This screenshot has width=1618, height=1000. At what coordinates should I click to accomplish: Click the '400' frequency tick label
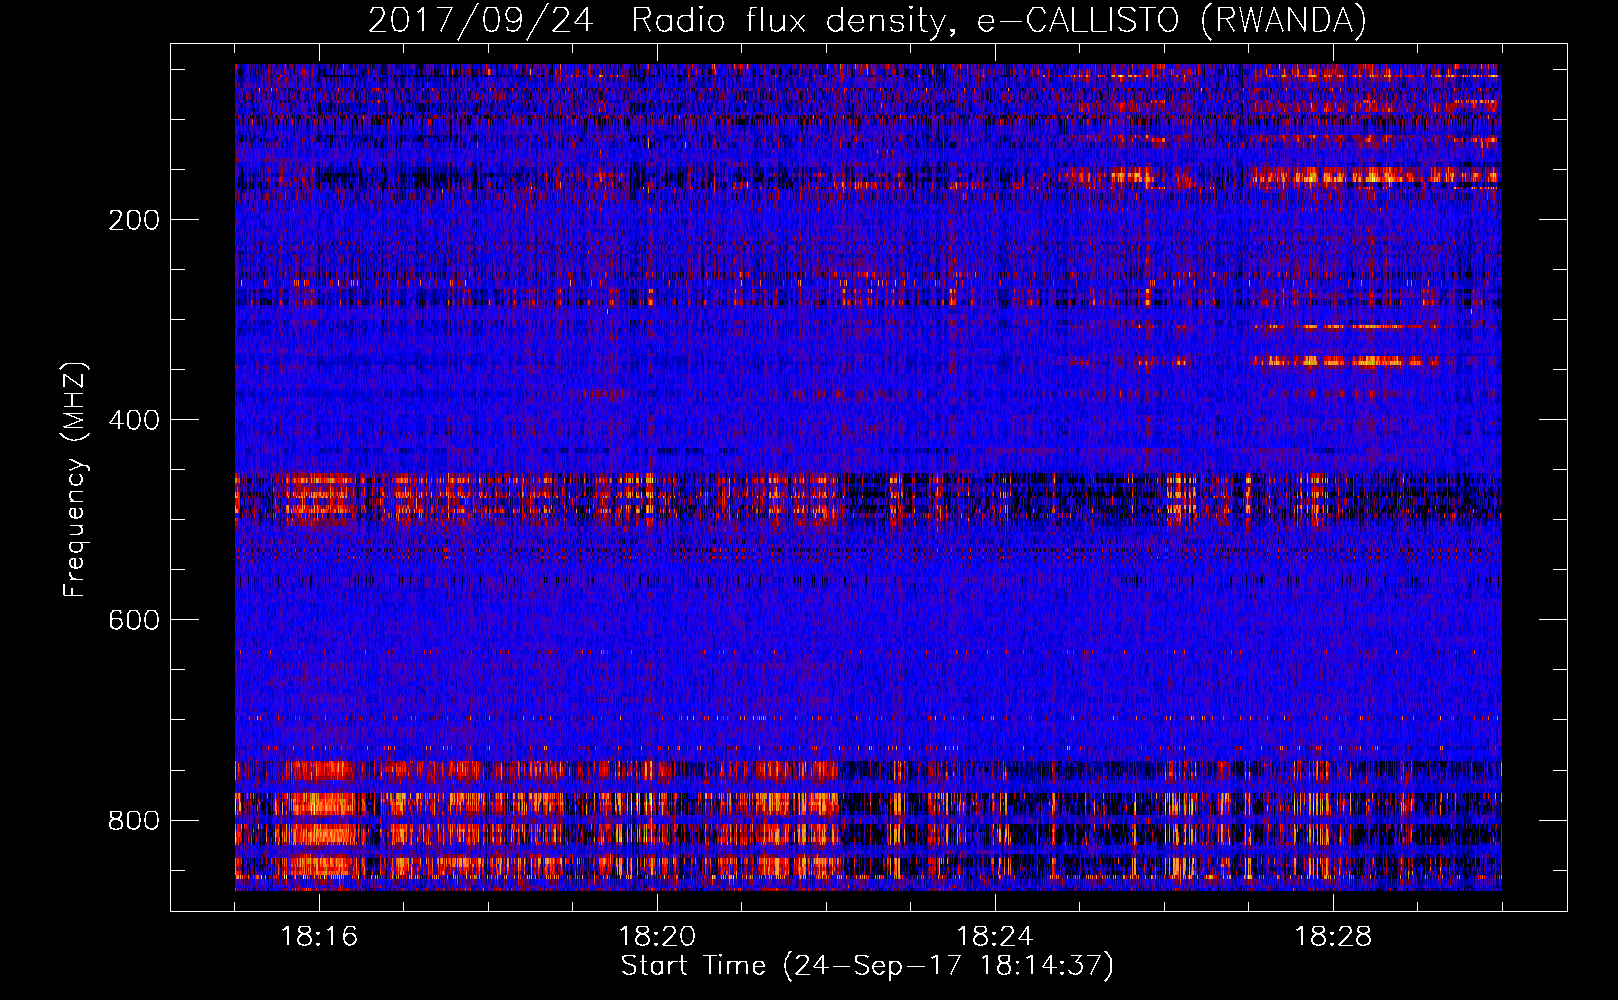[x=134, y=420]
